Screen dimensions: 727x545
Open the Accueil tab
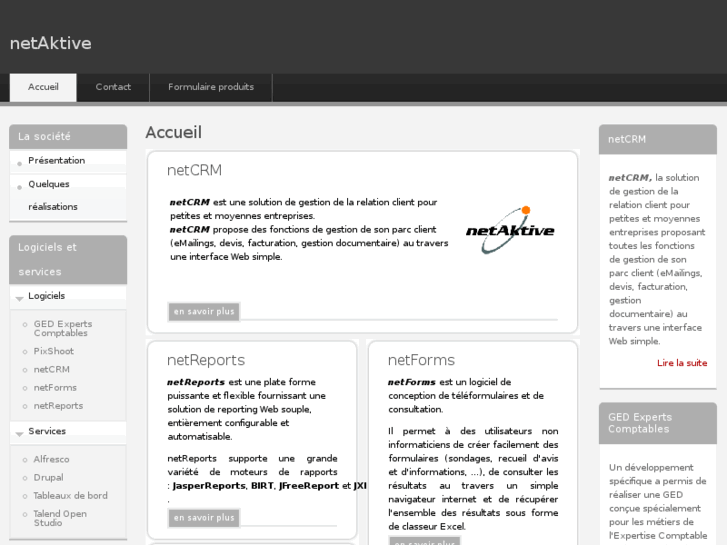[43, 87]
